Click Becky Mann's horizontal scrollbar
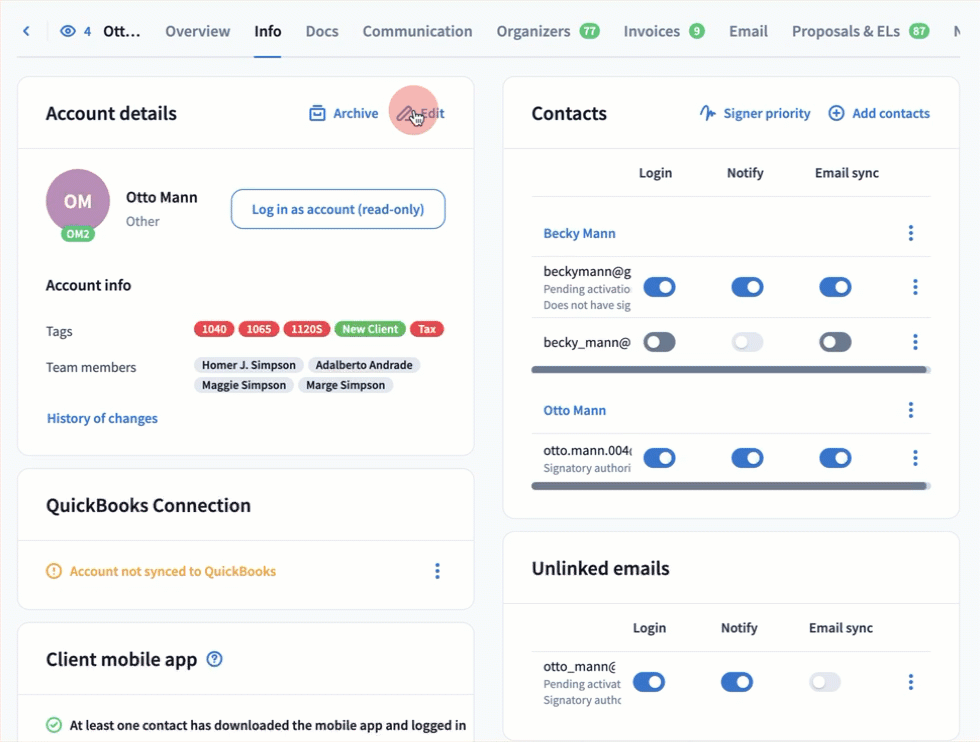 (x=728, y=370)
